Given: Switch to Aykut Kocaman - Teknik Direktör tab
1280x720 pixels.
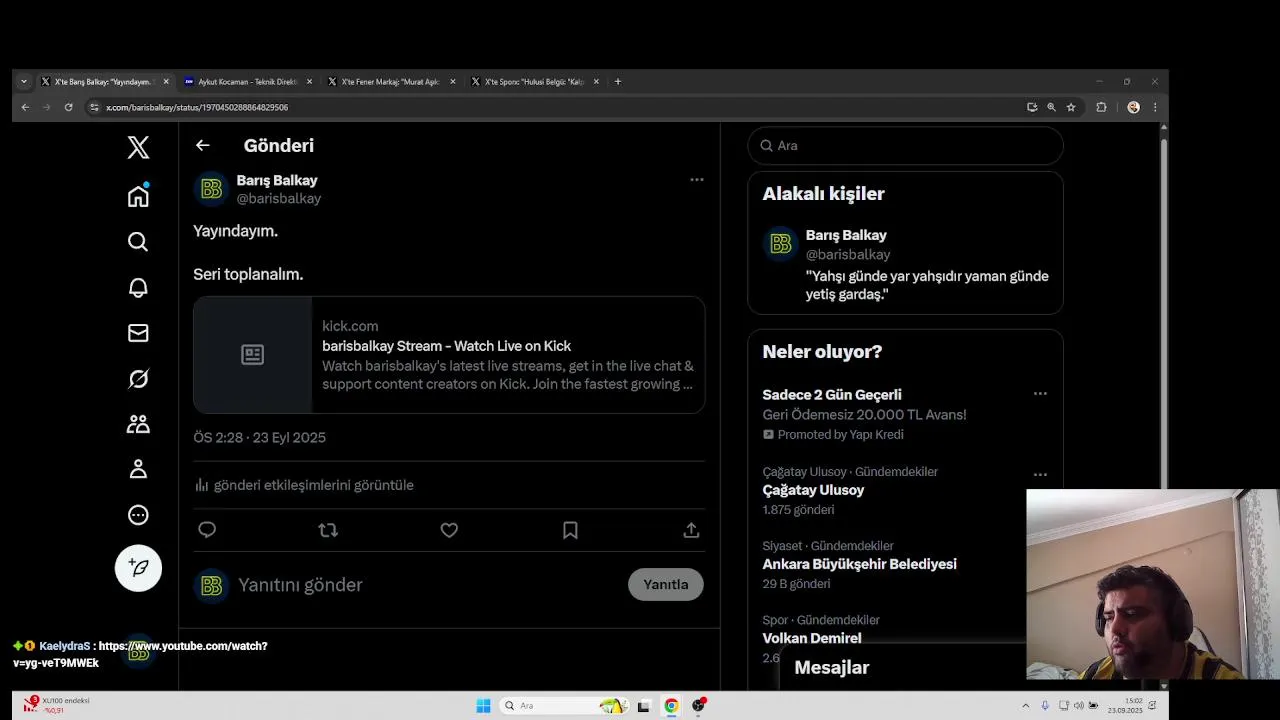Looking at the screenshot, I should (247, 82).
